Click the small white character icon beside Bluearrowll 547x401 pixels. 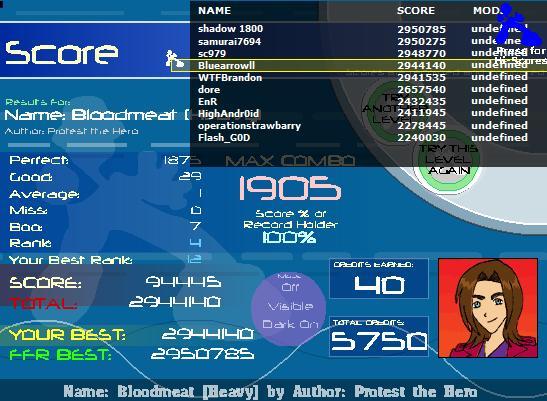174,59
